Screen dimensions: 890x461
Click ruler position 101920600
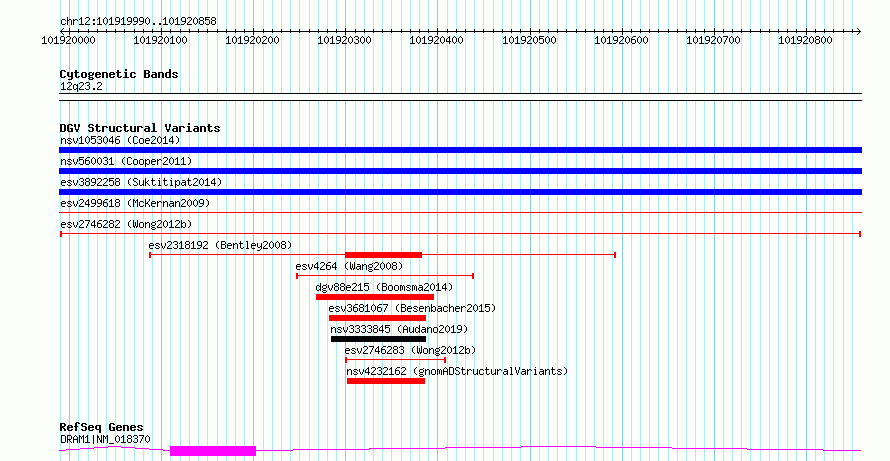[x=622, y=40]
